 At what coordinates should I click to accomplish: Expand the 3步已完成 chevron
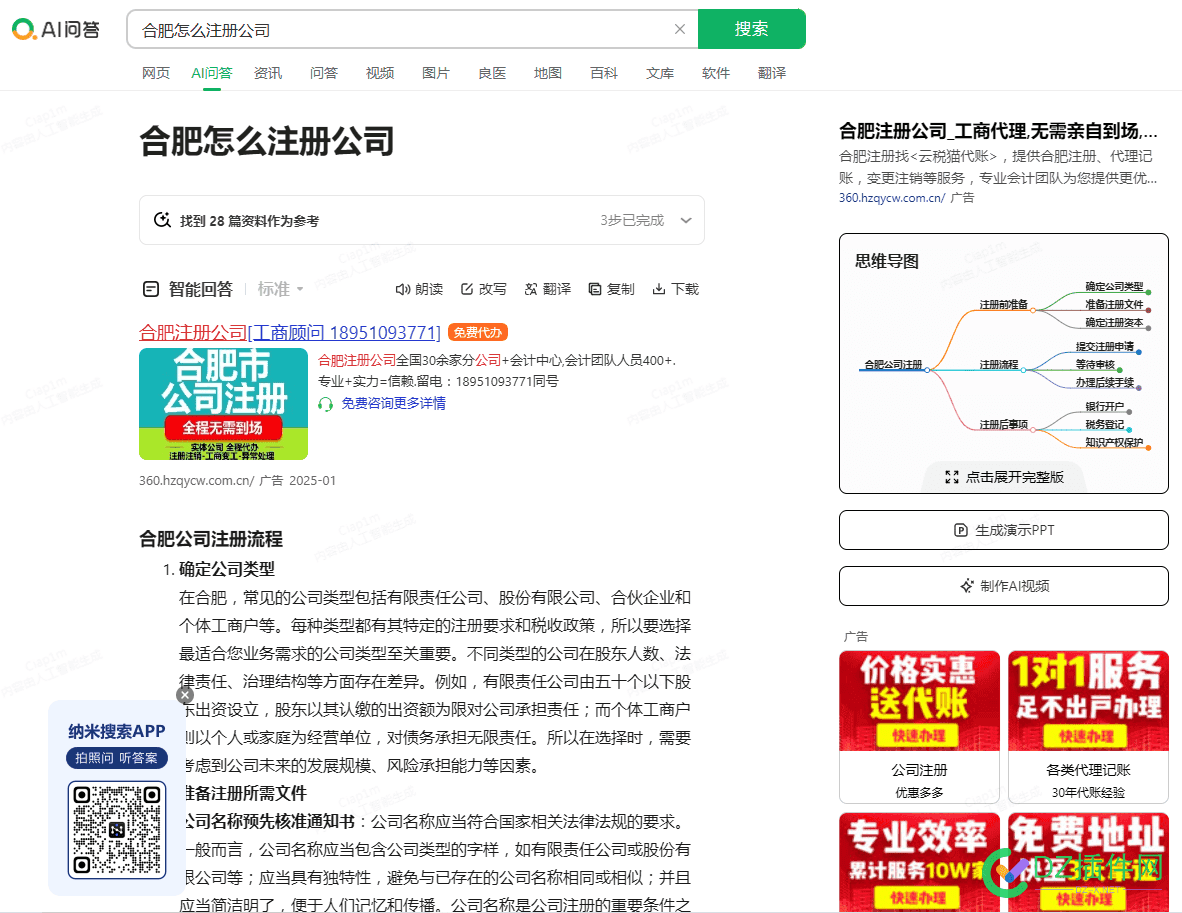[686, 220]
